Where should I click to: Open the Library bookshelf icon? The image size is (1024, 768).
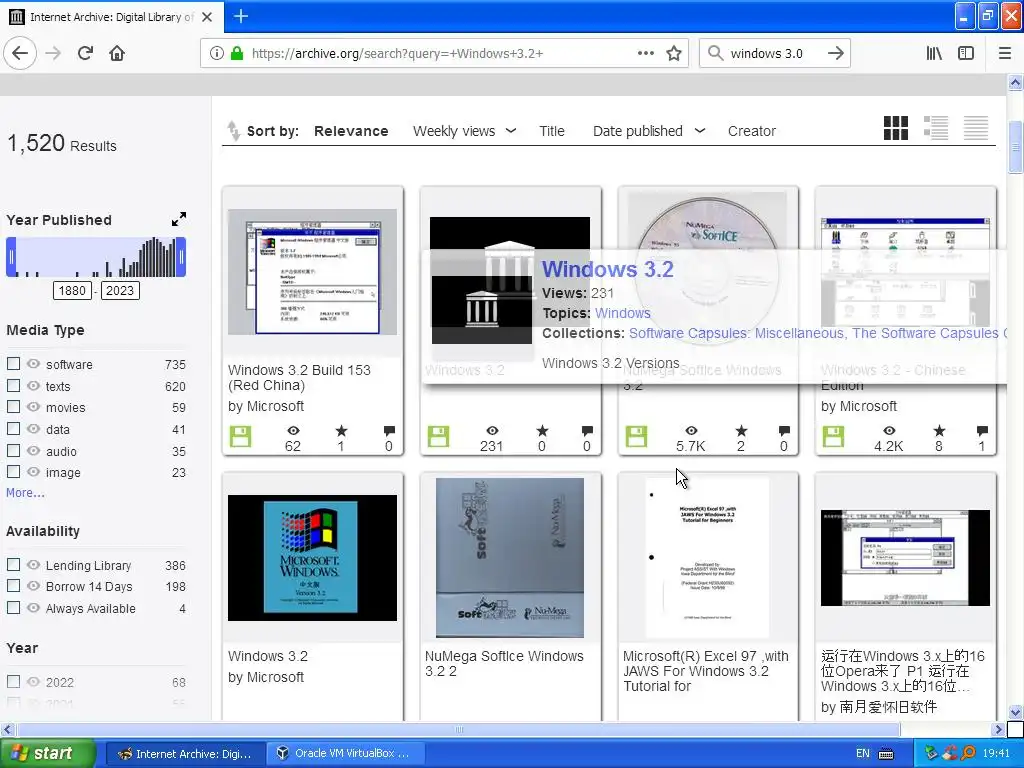pos(934,54)
